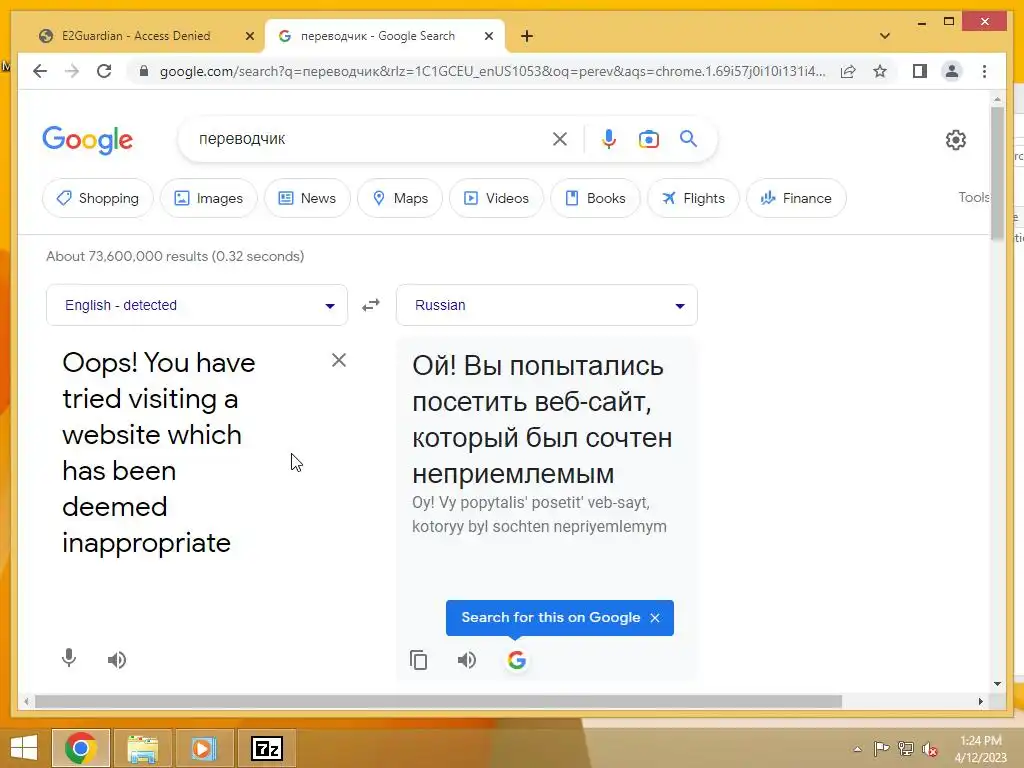
Task: Listen to the Russian translation
Action: tap(467, 660)
